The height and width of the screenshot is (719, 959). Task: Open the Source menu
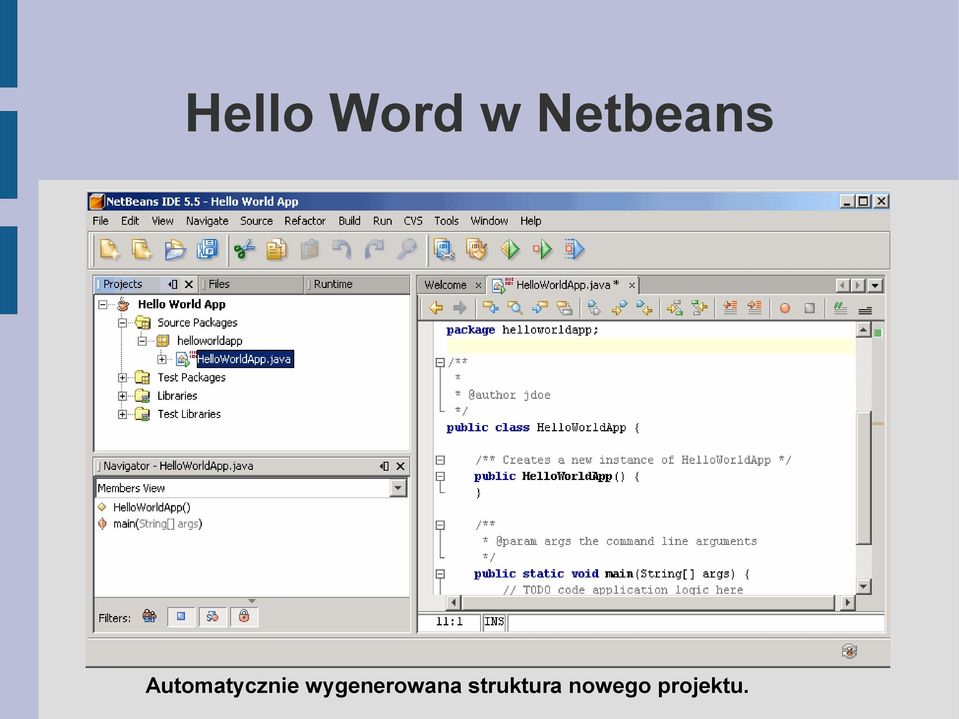click(256, 221)
